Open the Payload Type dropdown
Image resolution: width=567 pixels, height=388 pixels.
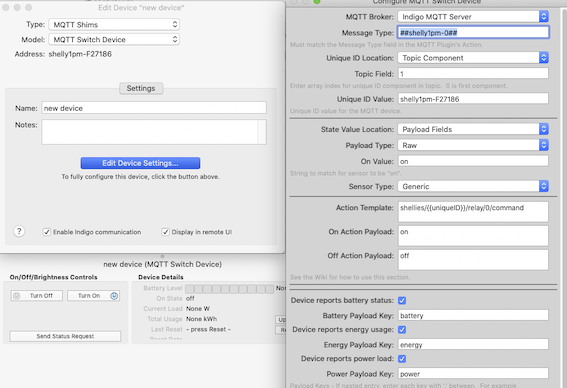pyautogui.click(x=473, y=145)
